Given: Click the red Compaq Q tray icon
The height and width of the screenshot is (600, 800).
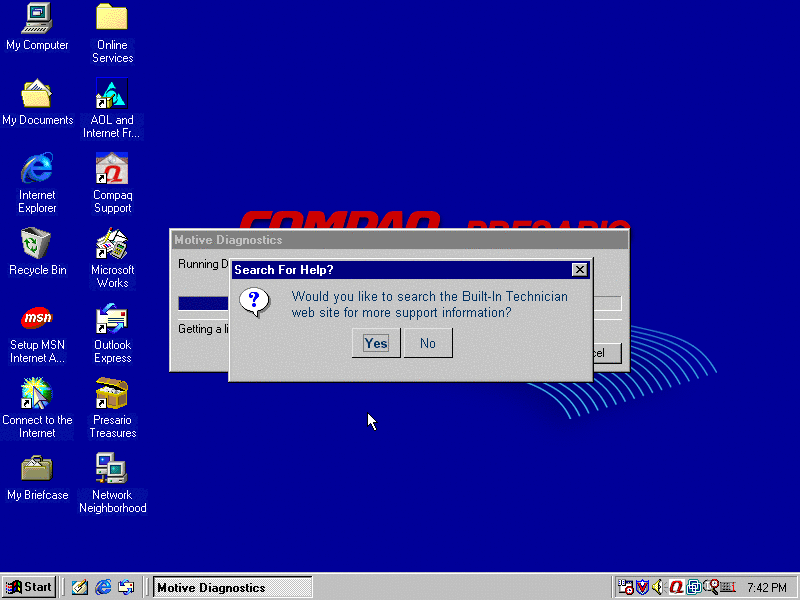Looking at the screenshot, I should point(677,587).
